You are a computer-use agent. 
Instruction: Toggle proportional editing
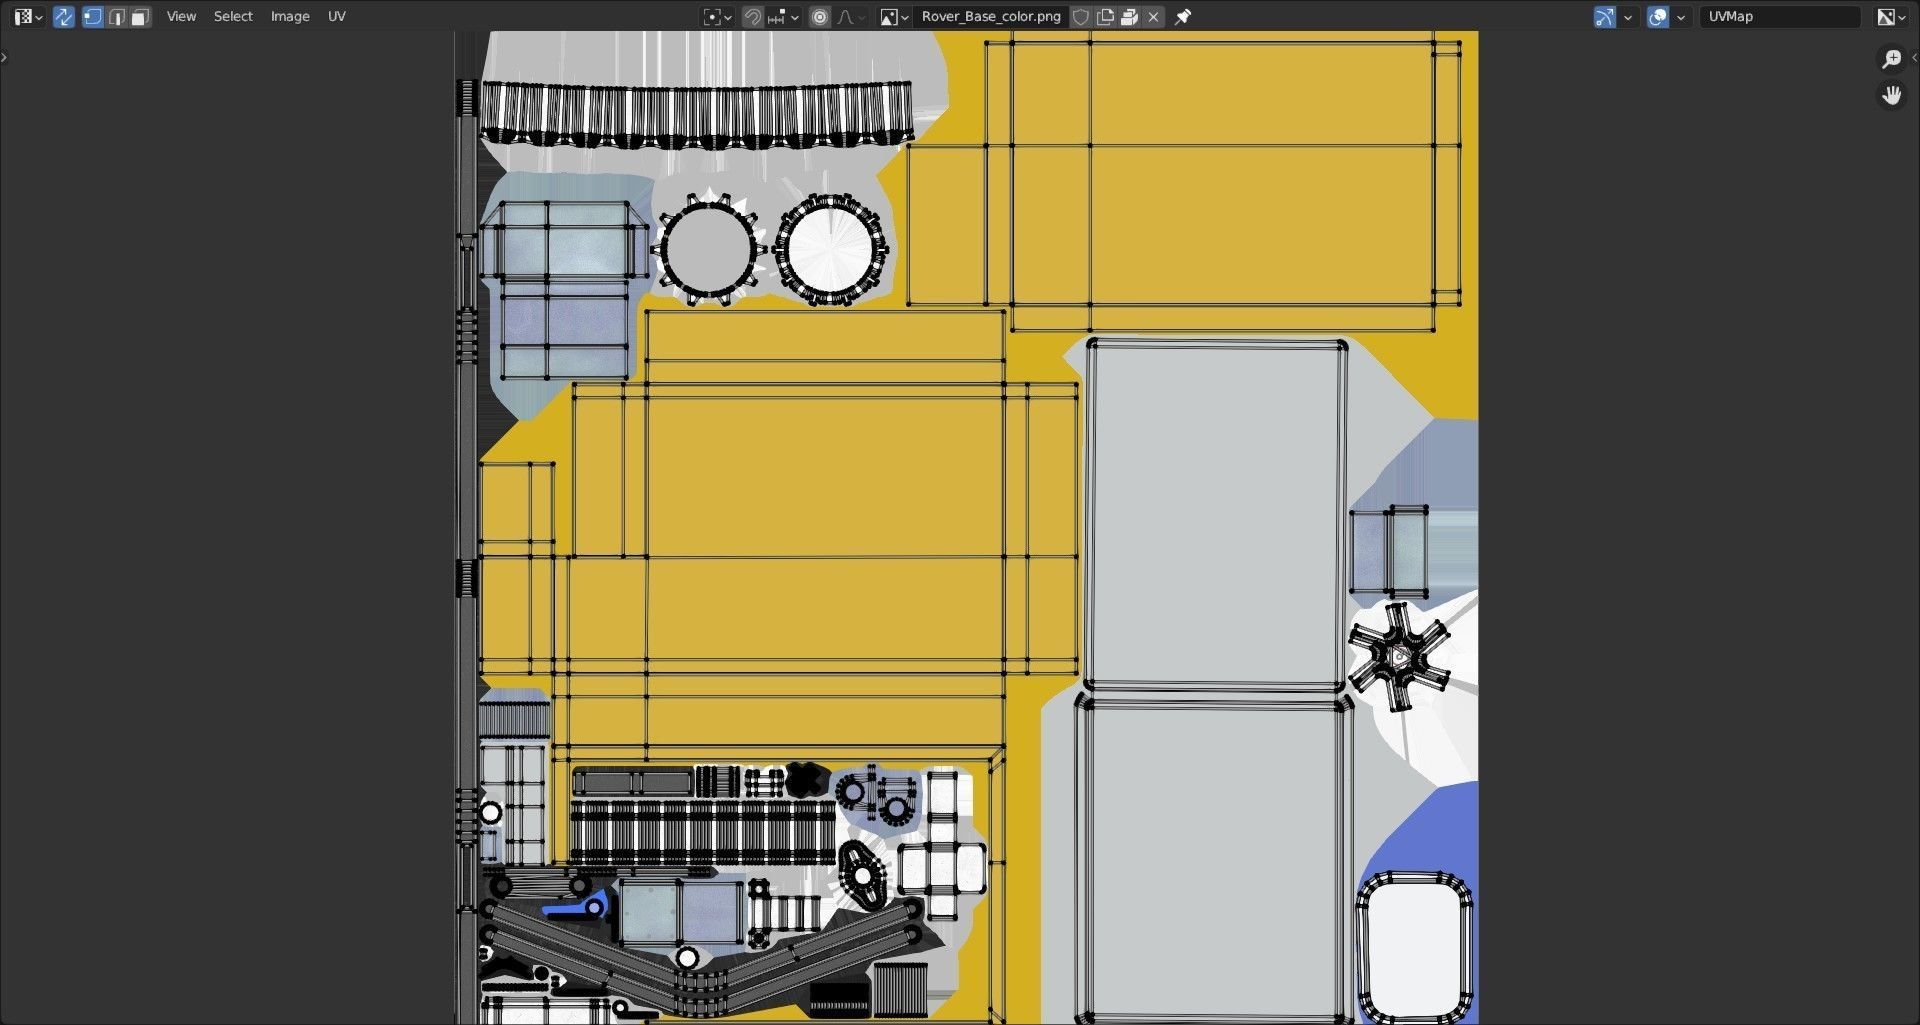click(820, 16)
